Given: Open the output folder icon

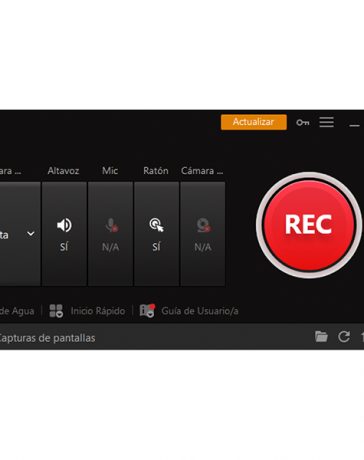Looking at the screenshot, I should tap(321, 337).
